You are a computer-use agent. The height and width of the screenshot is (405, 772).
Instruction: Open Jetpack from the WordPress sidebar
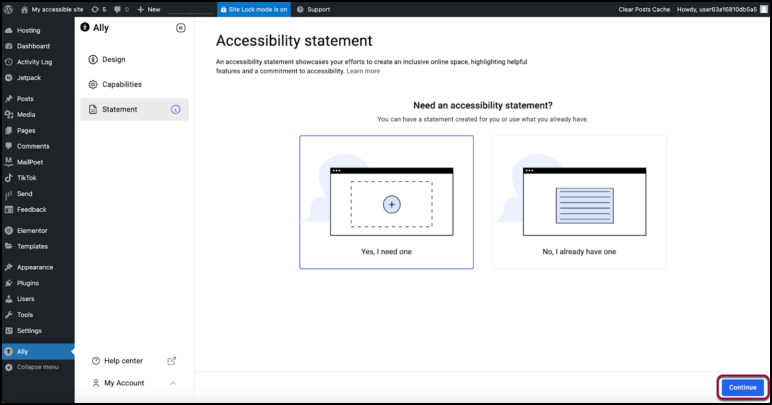tap(27, 77)
